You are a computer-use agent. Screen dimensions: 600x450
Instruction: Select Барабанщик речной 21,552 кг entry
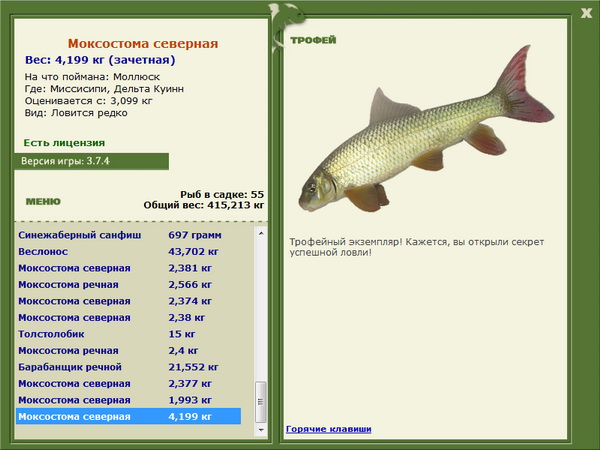(129, 367)
